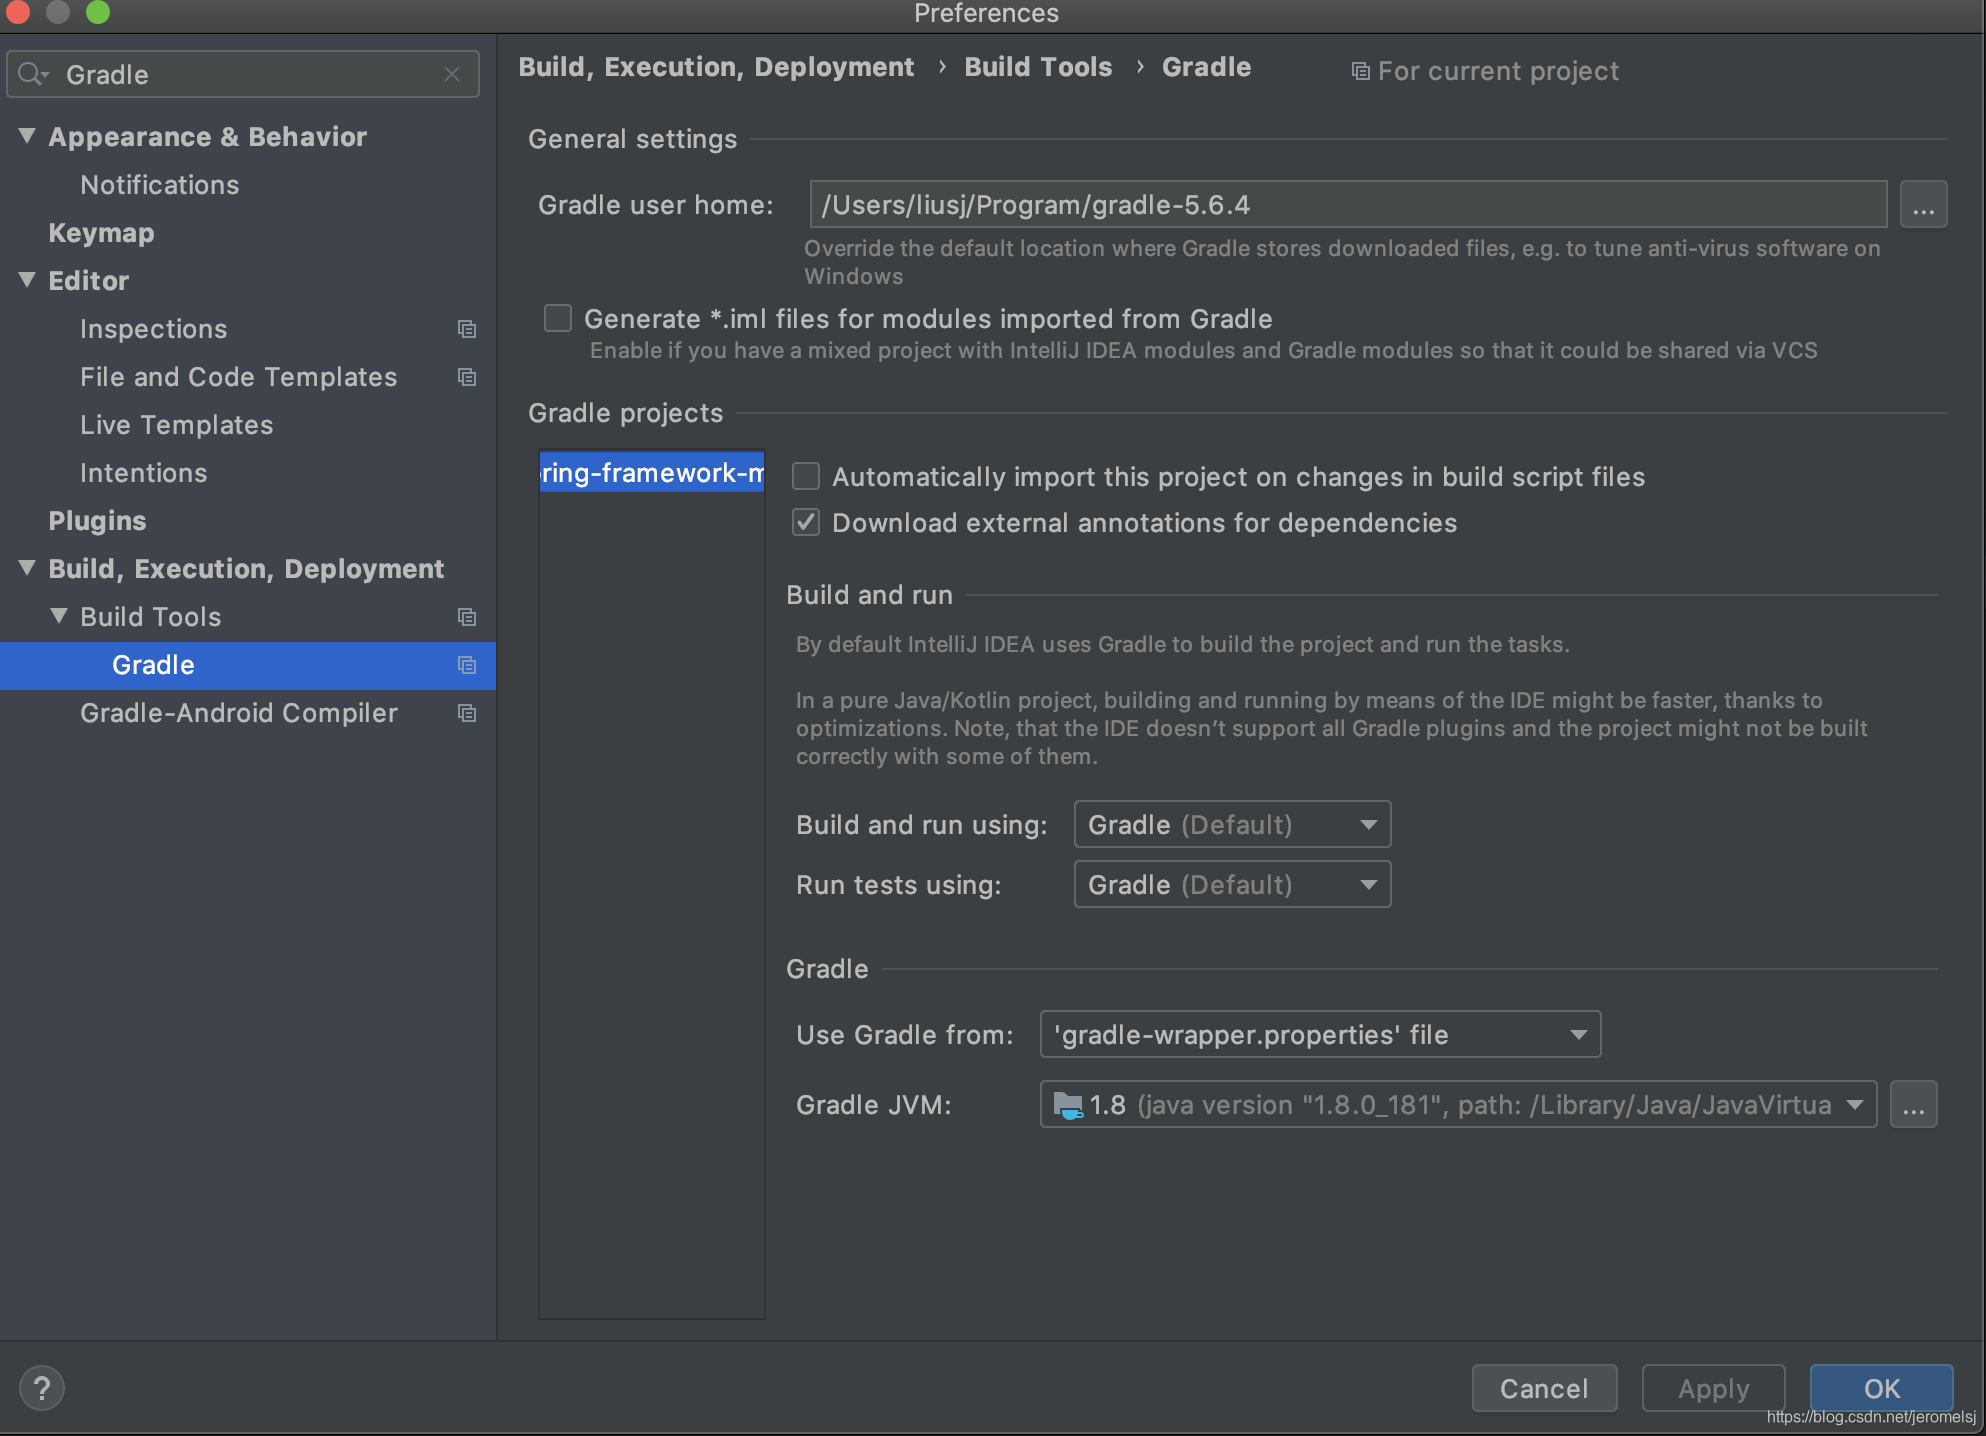Select Live Templates in the settings tree
Image resolution: width=1986 pixels, height=1436 pixels.
click(177, 425)
